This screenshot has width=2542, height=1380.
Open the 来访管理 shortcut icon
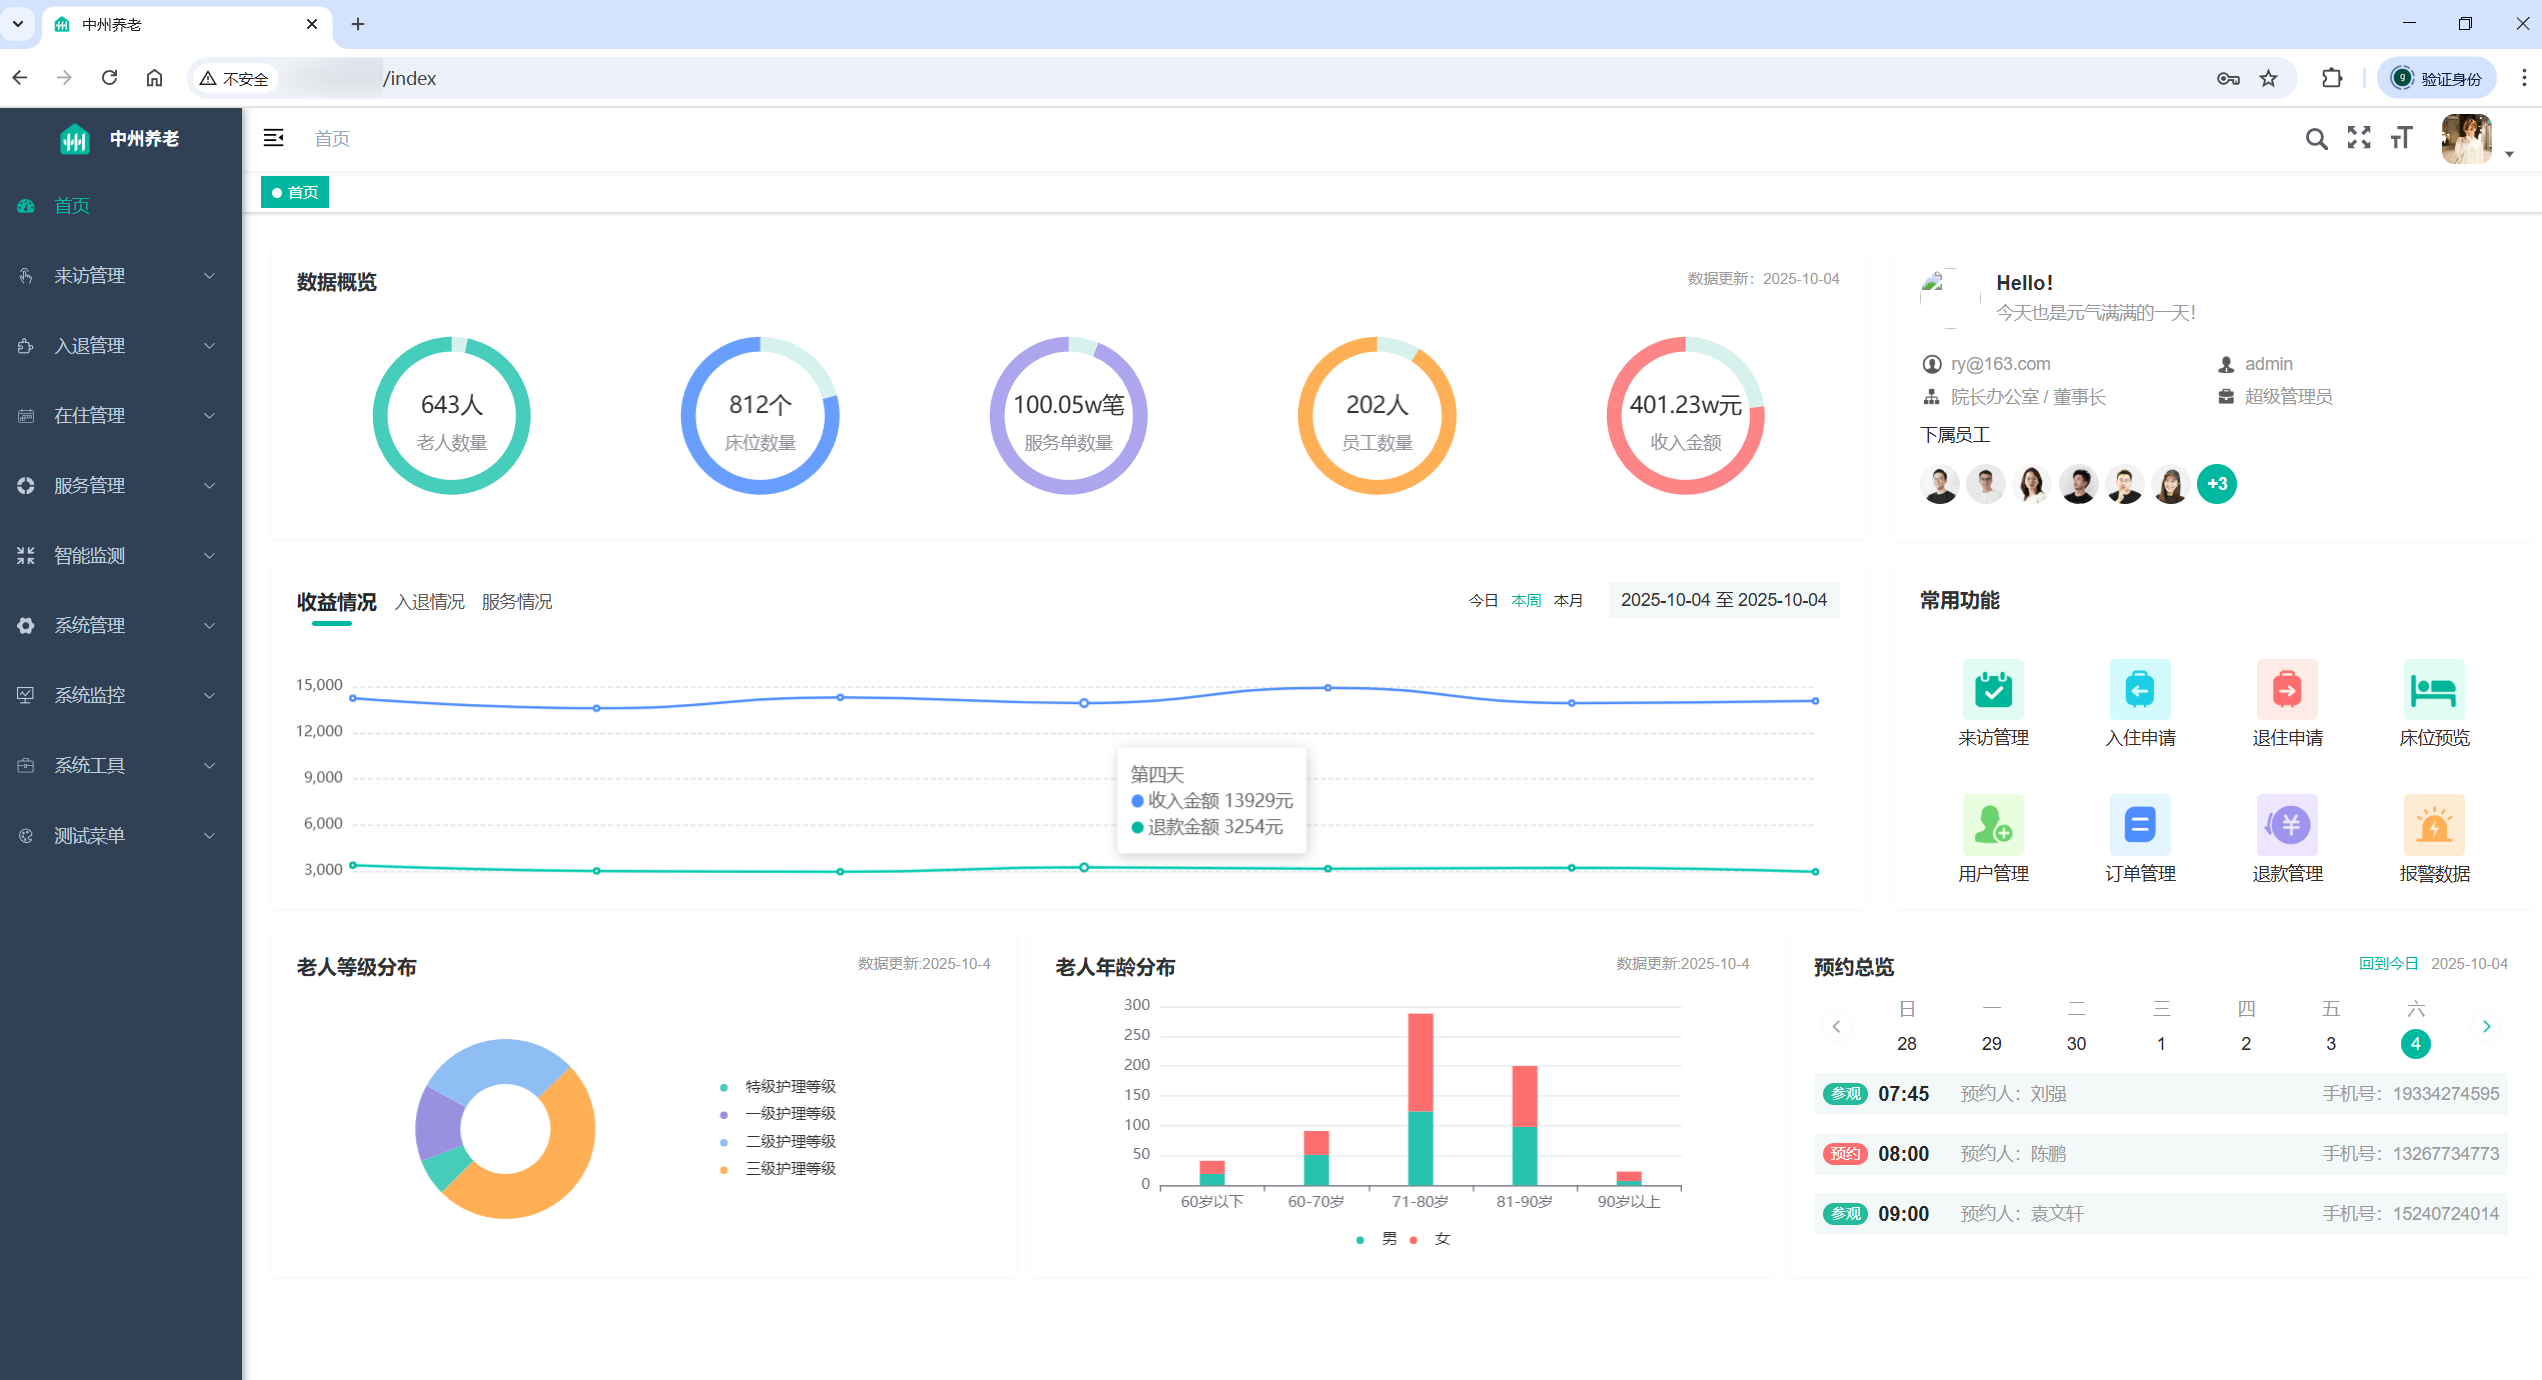pos(1992,689)
